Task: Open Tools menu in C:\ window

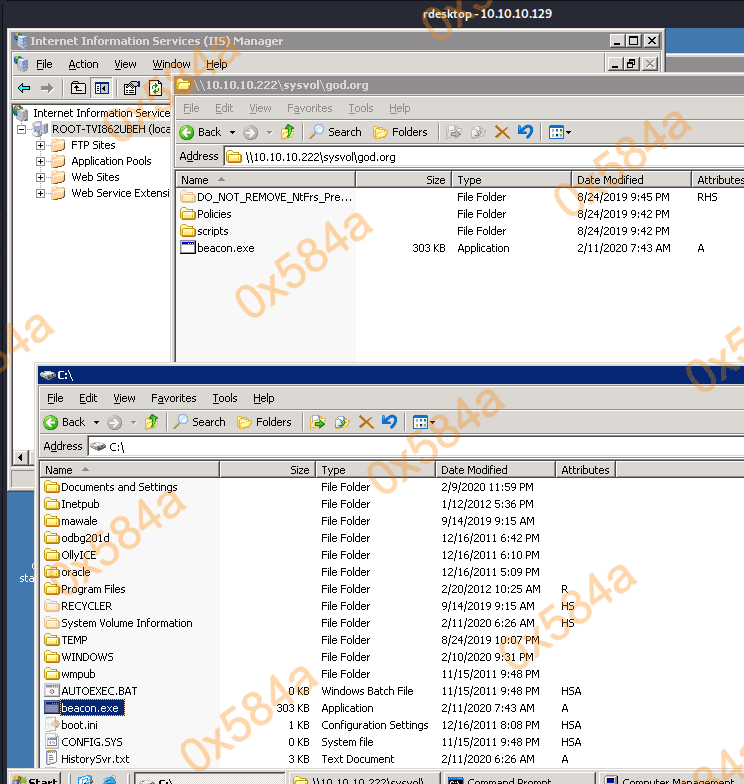Action: [225, 398]
